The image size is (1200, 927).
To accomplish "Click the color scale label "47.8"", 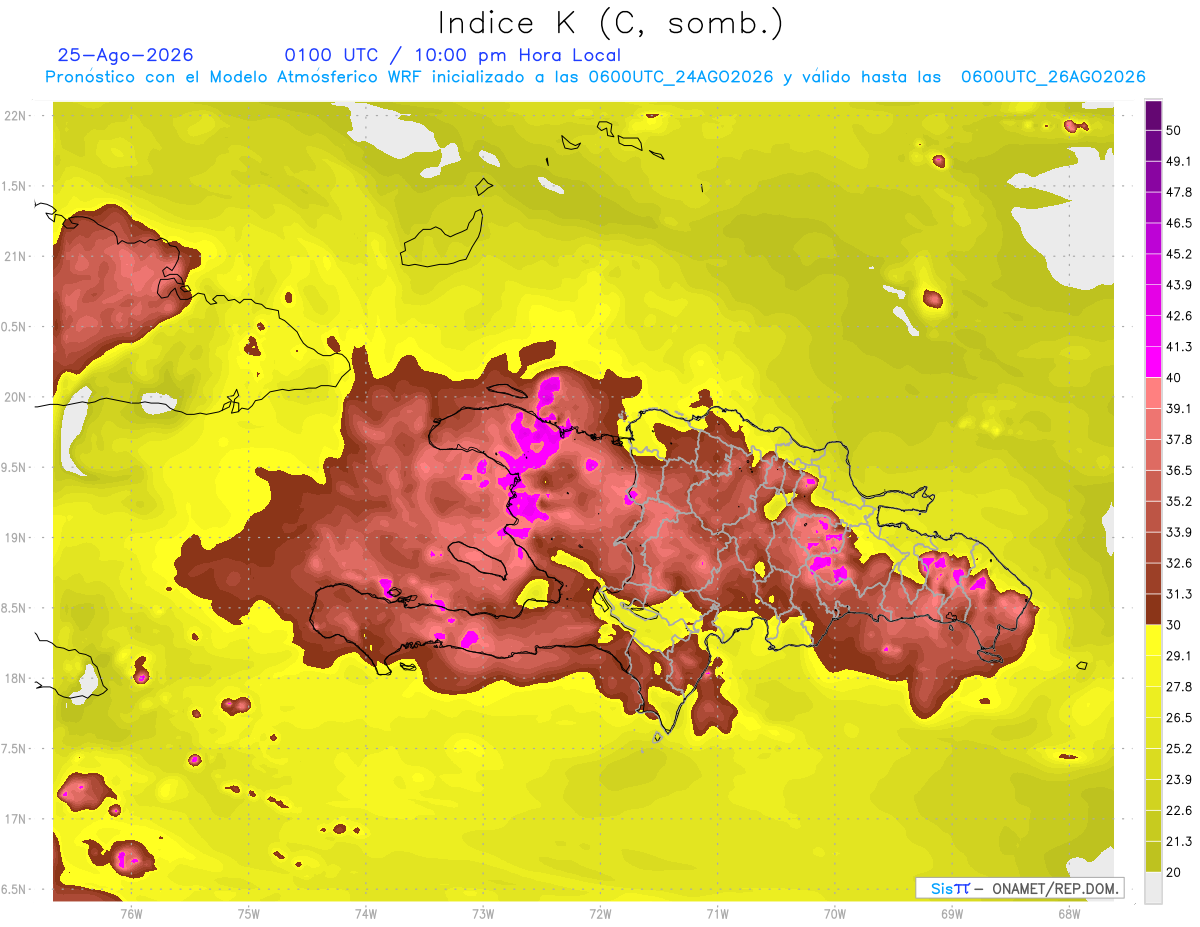I will coord(1179,192).
